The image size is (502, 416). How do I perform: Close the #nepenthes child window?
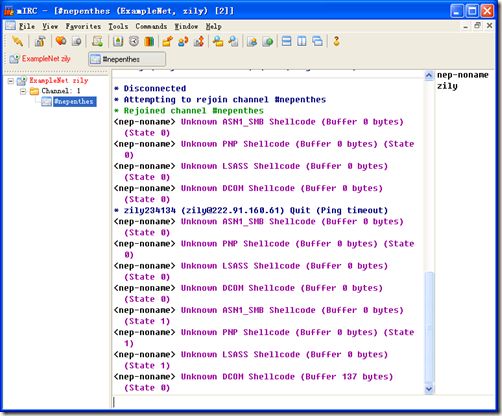489,26
